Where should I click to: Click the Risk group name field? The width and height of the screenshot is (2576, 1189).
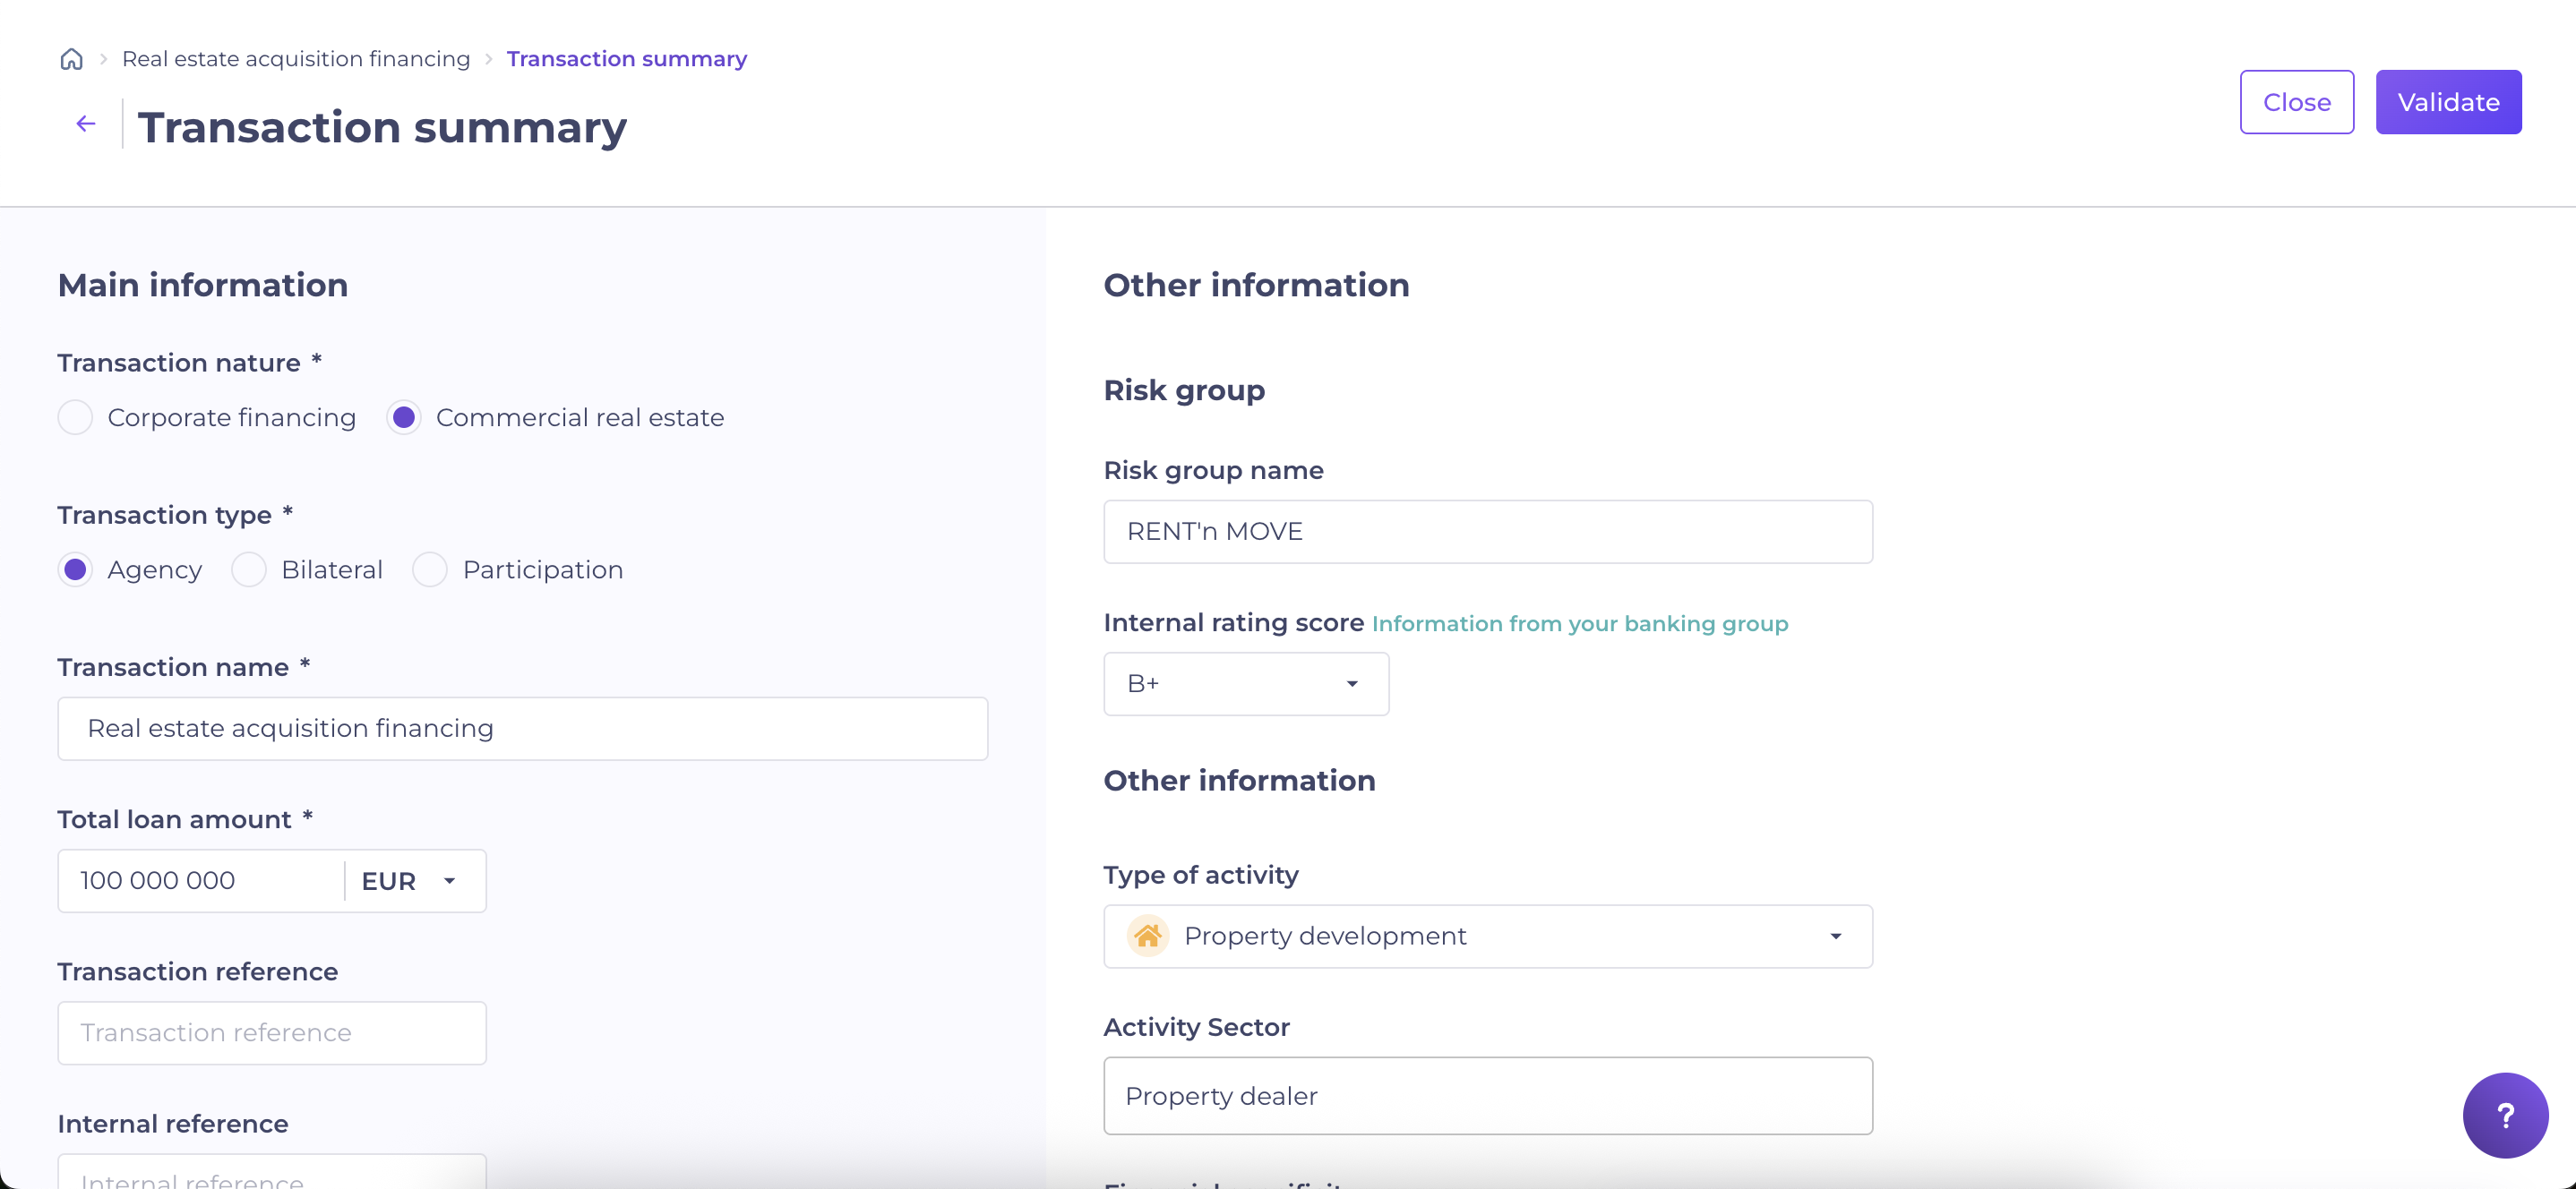[x=1487, y=532]
